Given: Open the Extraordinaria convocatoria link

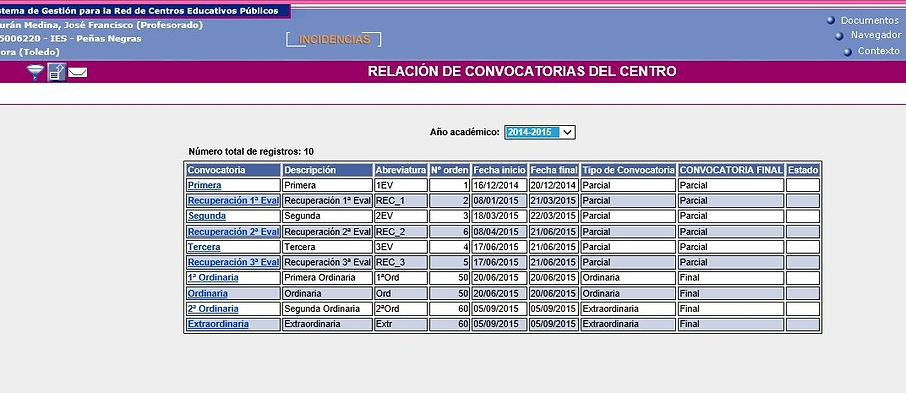Looking at the screenshot, I should (218, 324).
